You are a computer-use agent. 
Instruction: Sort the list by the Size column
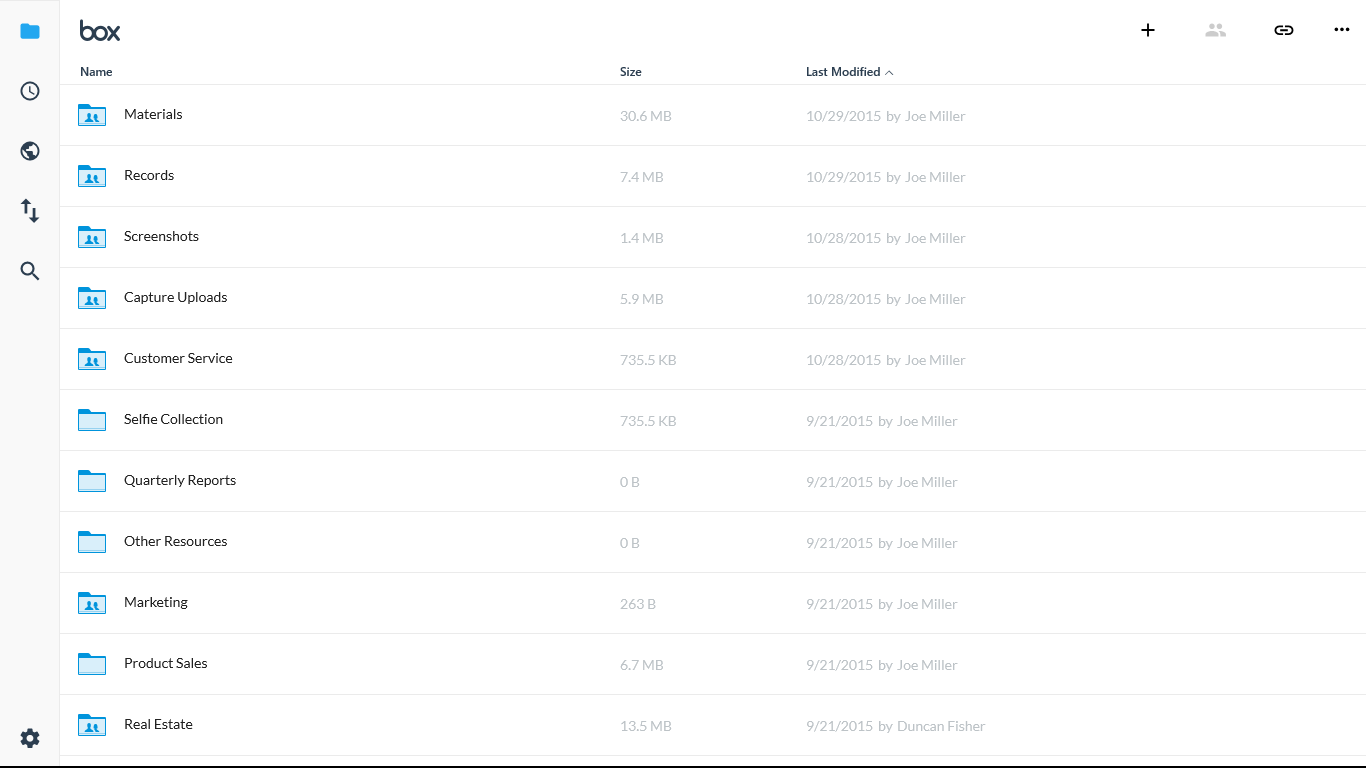coord(630,72)
